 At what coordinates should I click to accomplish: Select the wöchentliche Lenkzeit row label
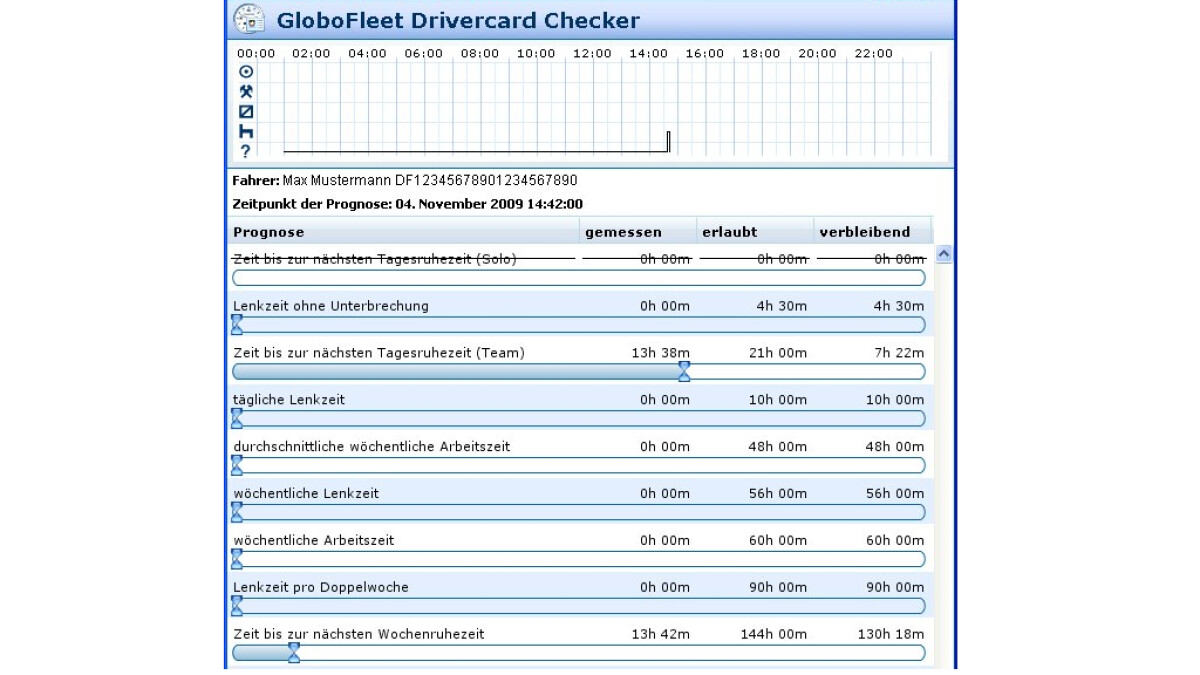306,494
